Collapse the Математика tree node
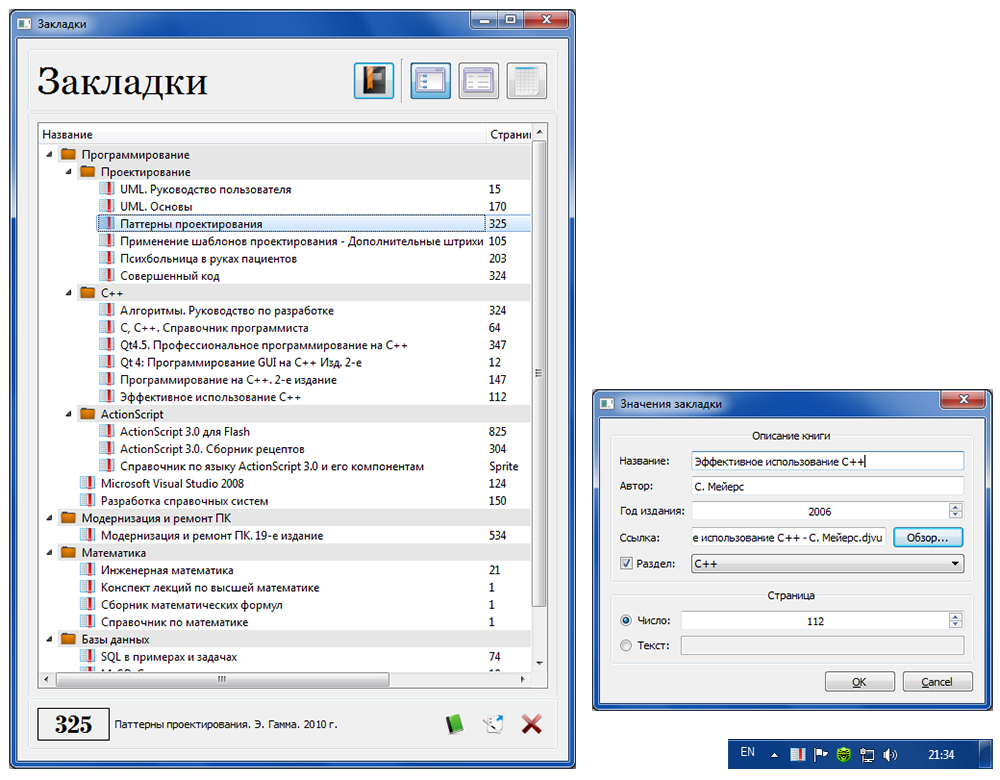 (x=49, y=552)
